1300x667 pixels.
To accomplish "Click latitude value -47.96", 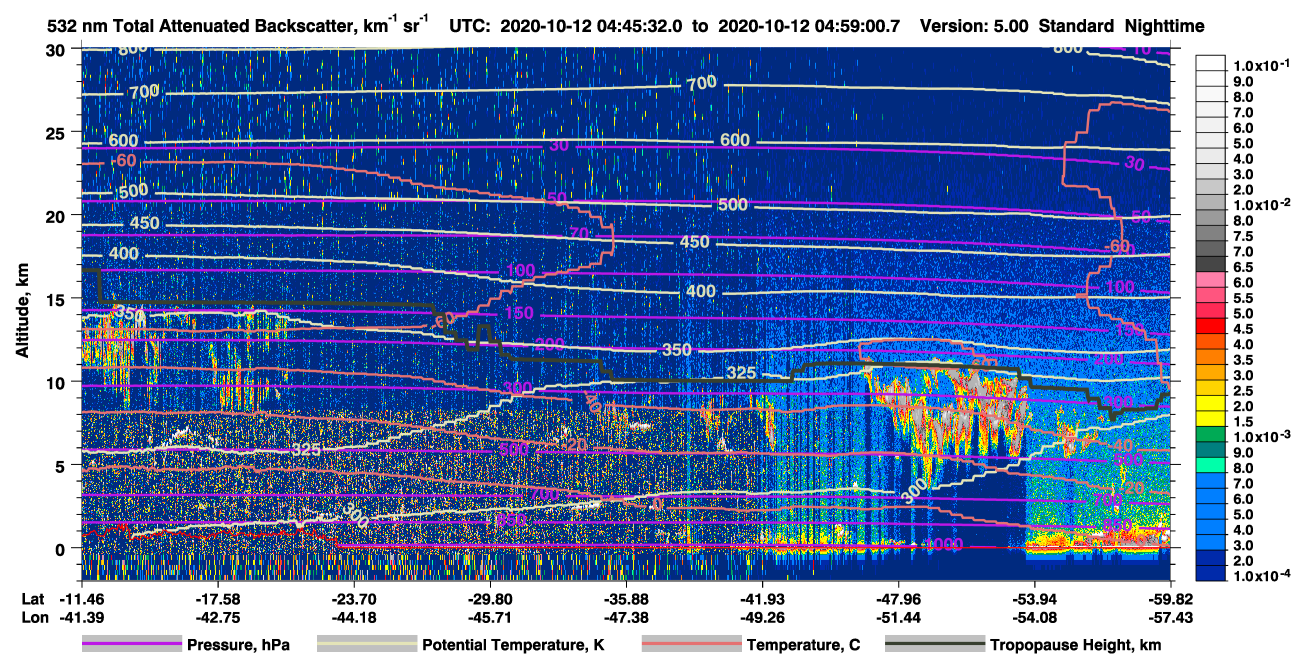I will click(898, 599).
